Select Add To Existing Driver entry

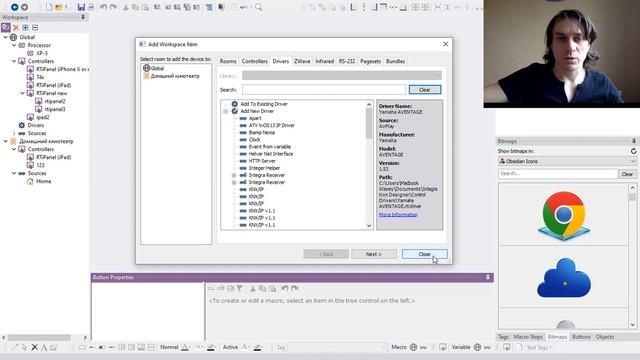click(x=264, y=104)
